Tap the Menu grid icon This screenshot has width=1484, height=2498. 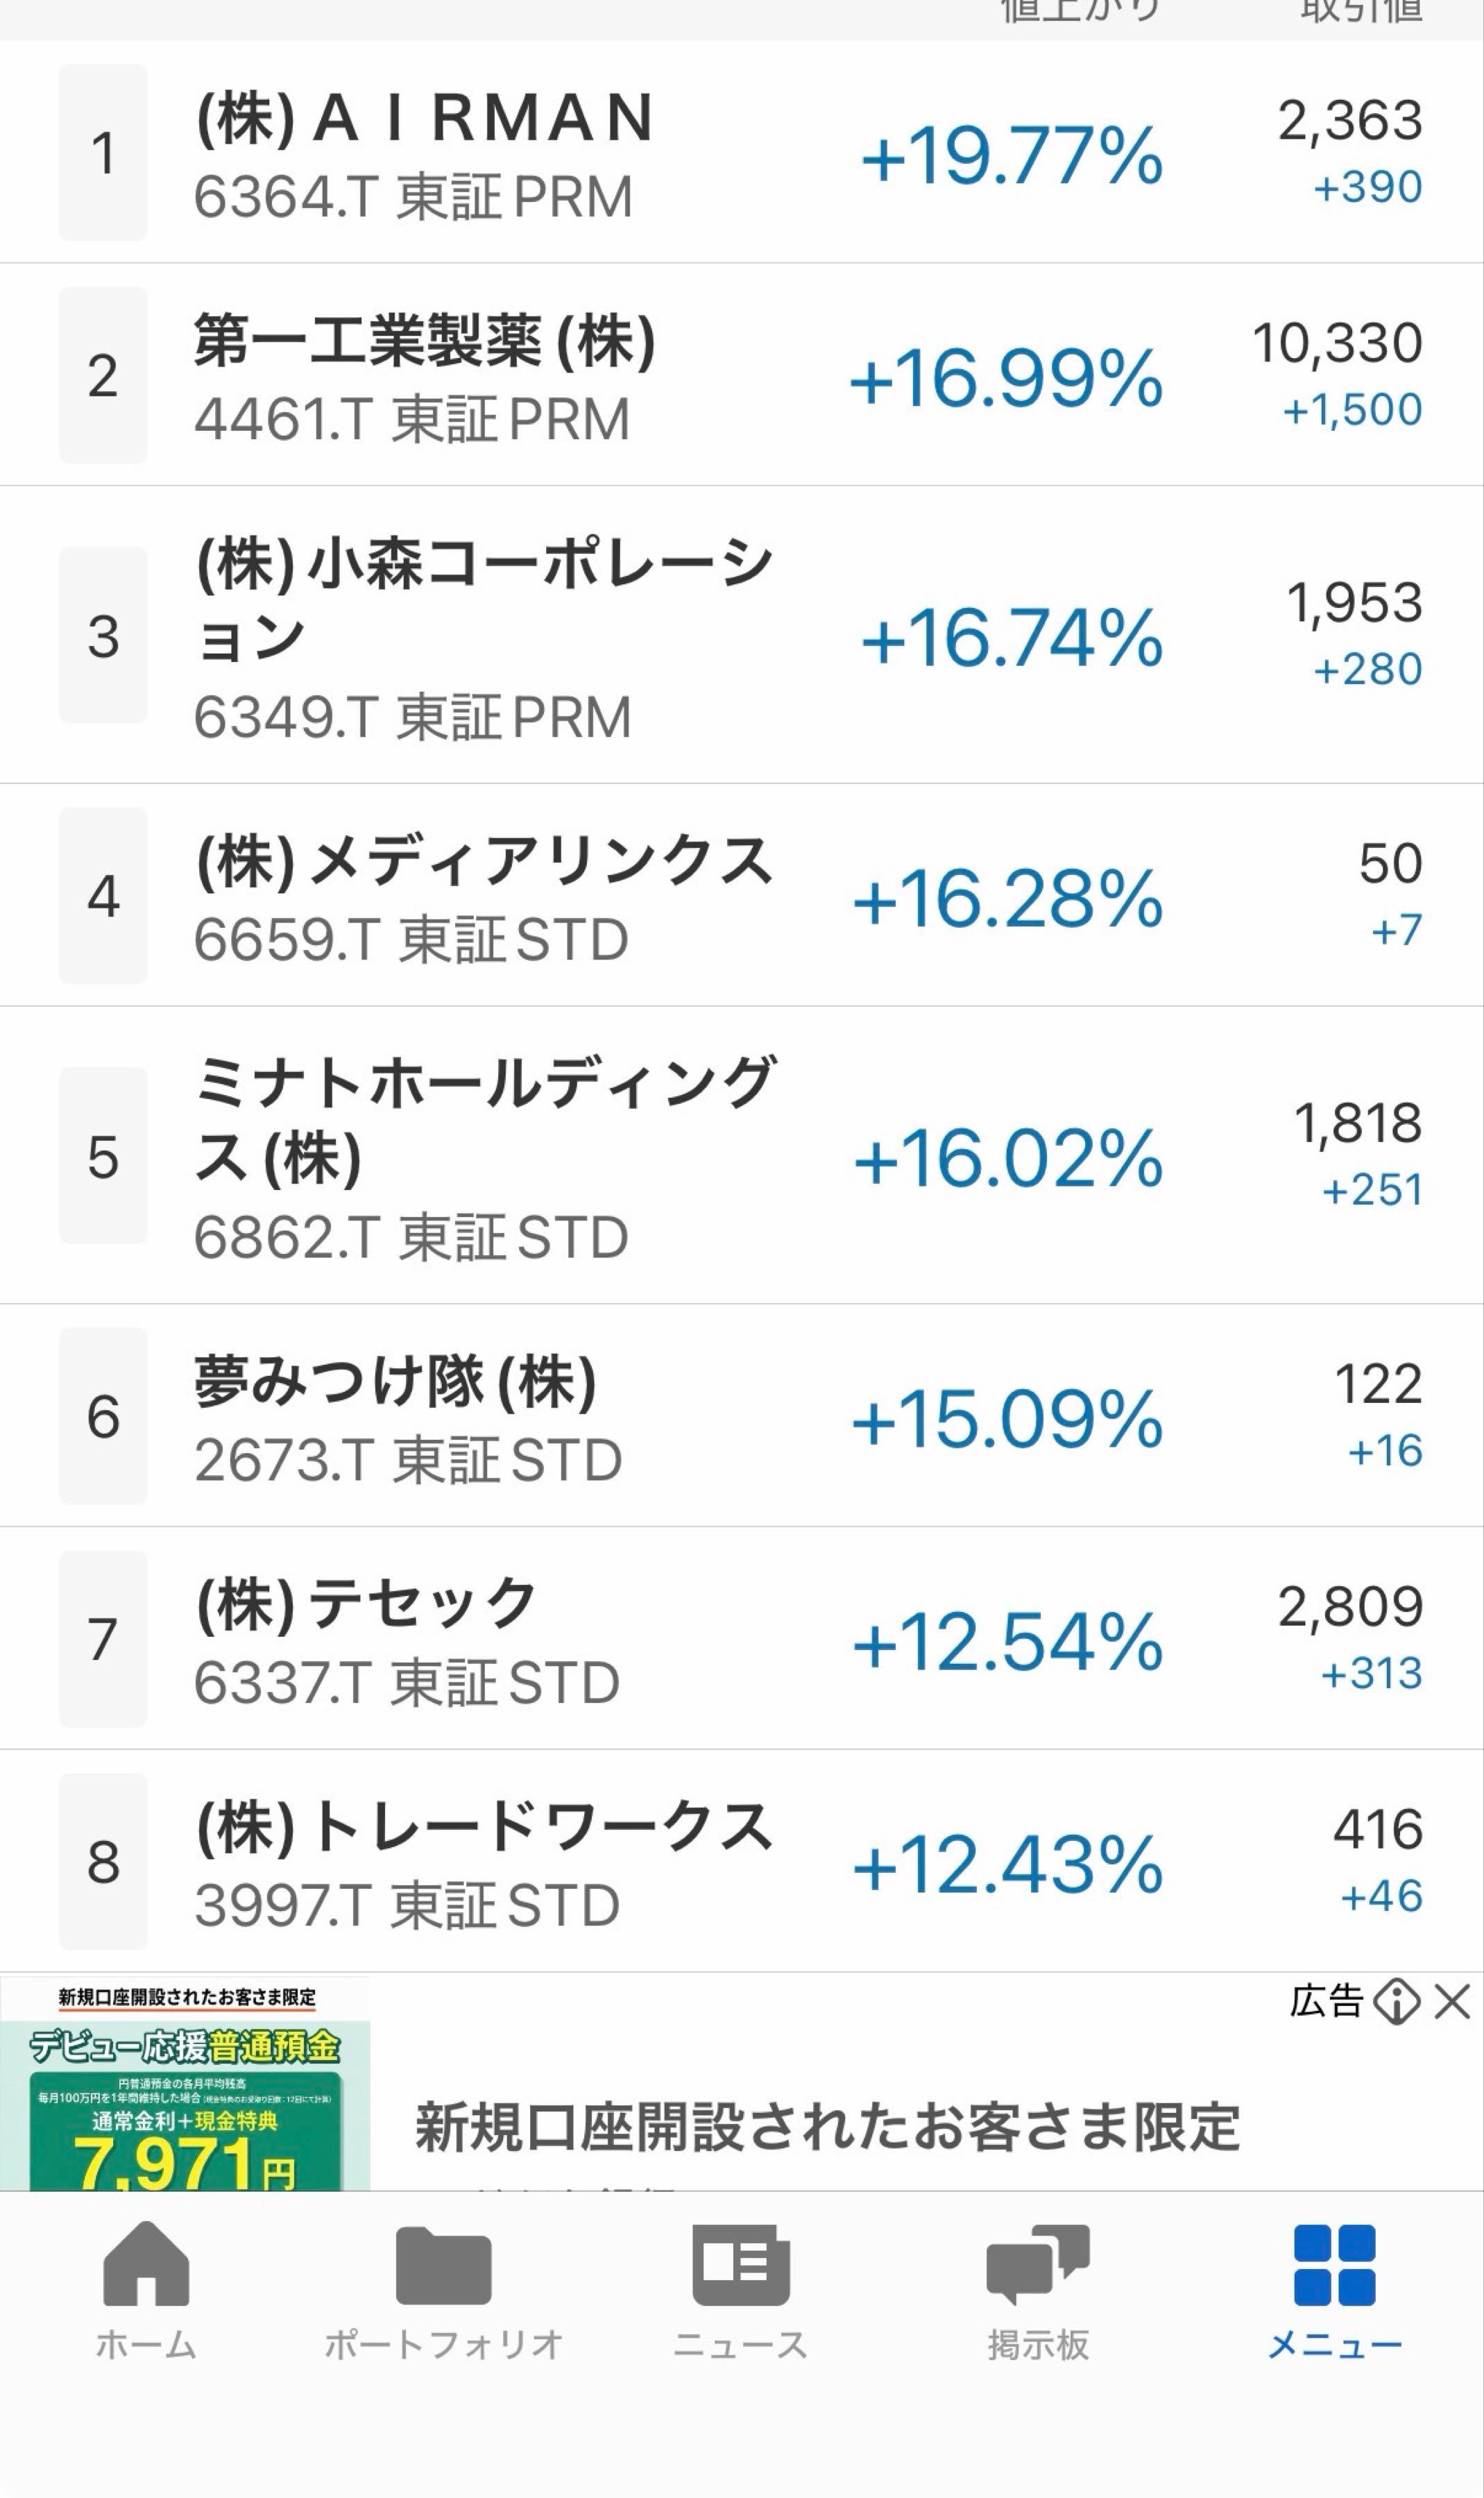pos(1334,2266)
